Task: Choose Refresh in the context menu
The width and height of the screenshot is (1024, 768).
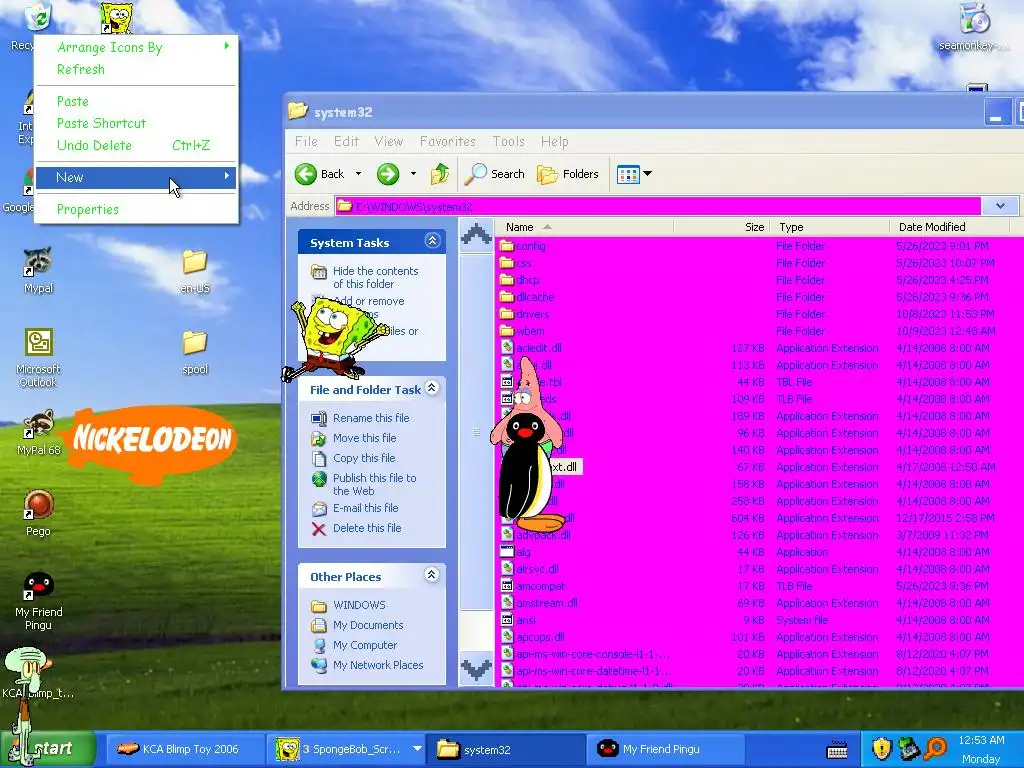Action: 136,69
